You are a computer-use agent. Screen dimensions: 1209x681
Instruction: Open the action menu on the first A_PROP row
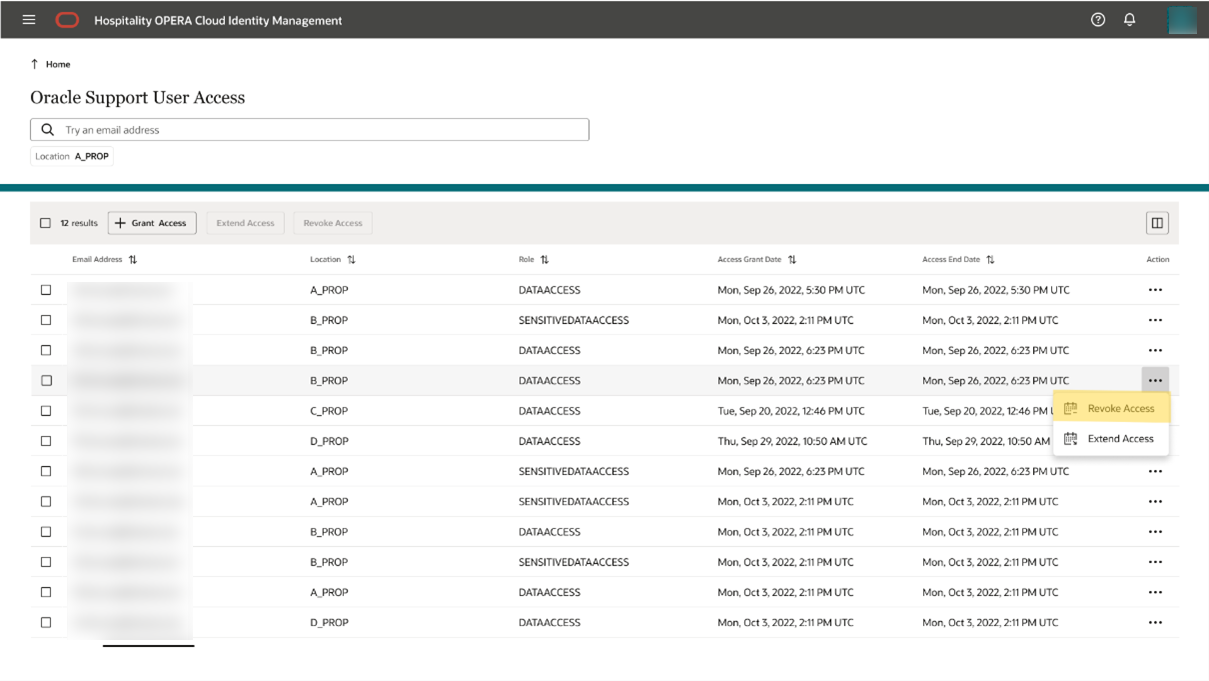click(x=1156, y=289)
